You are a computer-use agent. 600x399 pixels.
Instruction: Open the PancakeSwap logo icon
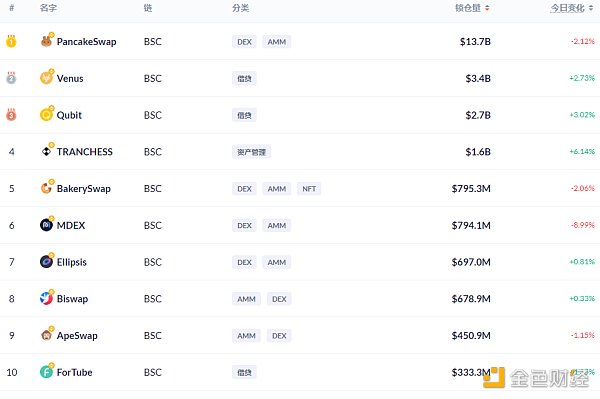tap(46, 41)
